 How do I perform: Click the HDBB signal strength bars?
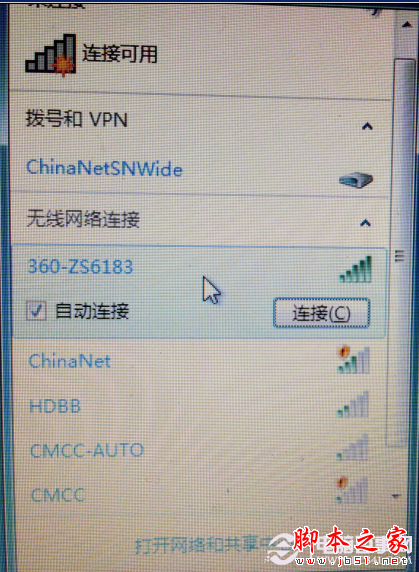coord(353,405)
